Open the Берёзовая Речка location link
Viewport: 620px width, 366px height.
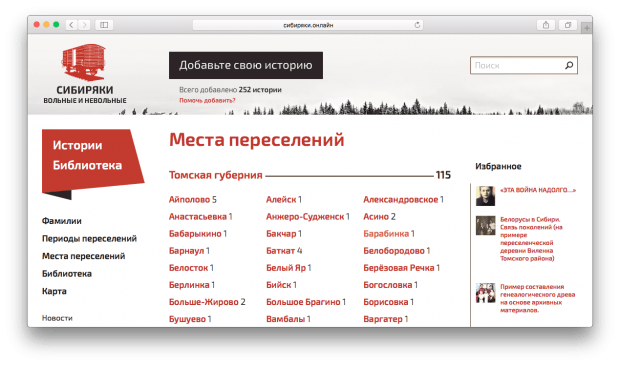399,268
